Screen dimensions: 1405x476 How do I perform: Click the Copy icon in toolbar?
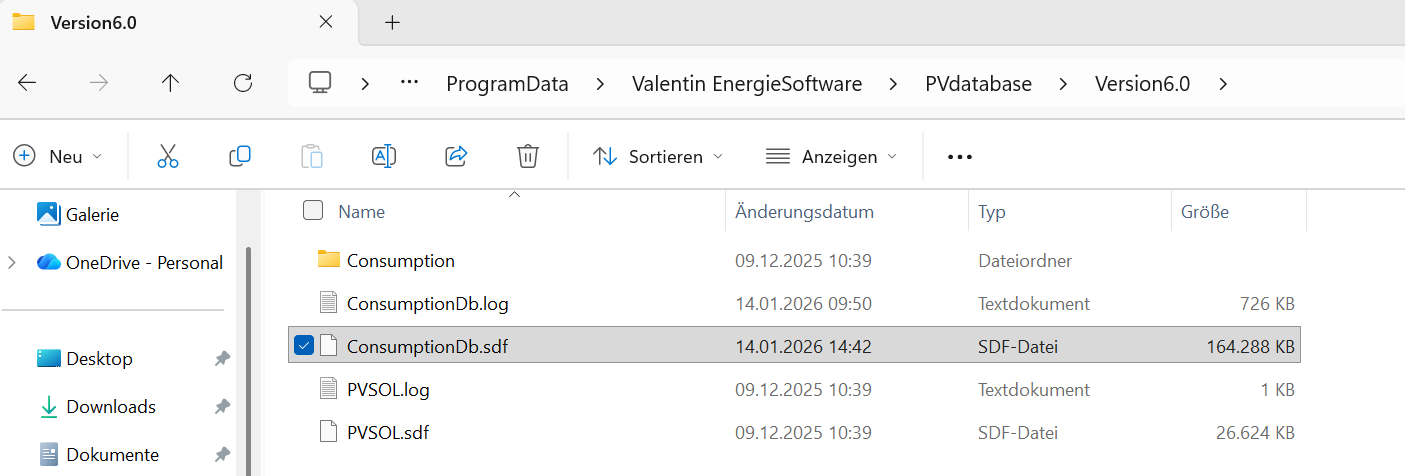click(x=240, y=156)
